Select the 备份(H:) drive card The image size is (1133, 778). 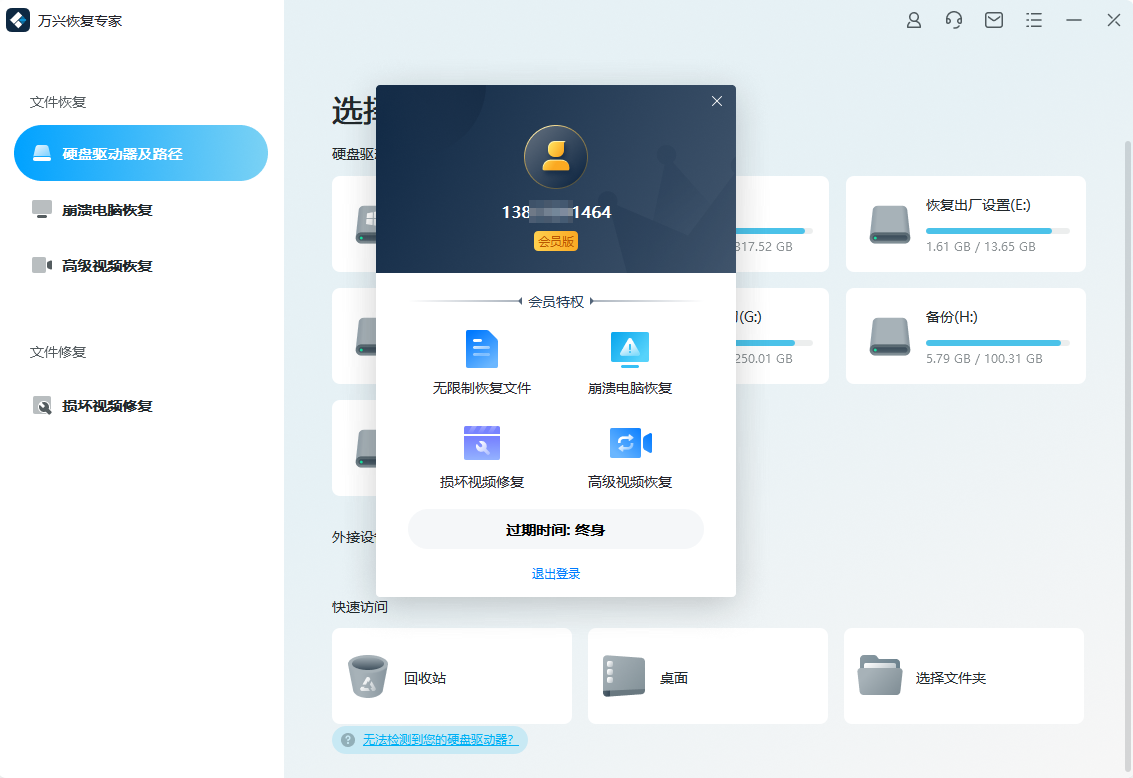pos(965,336)
